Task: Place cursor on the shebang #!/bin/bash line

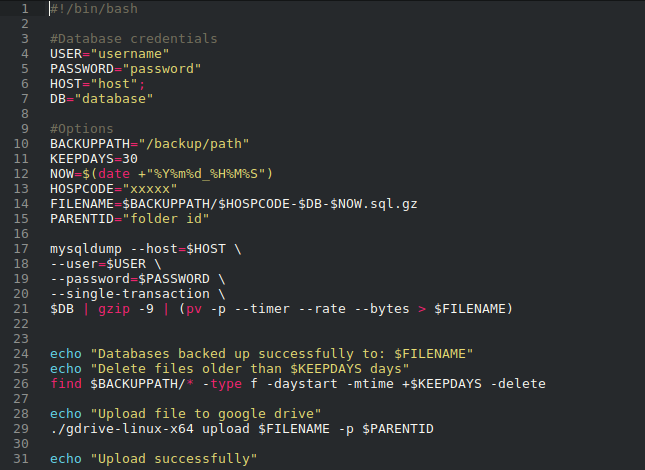Action: click(94, 9)
